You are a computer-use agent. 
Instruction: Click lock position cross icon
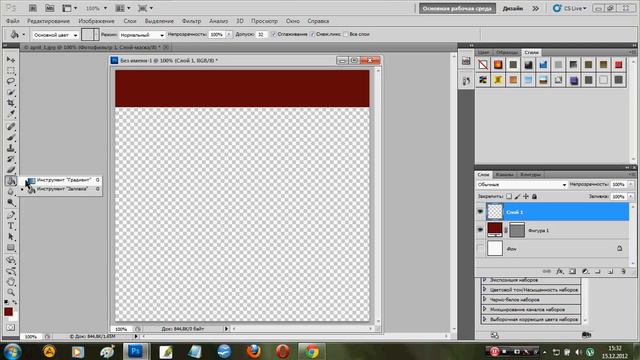tap(526, 196)
